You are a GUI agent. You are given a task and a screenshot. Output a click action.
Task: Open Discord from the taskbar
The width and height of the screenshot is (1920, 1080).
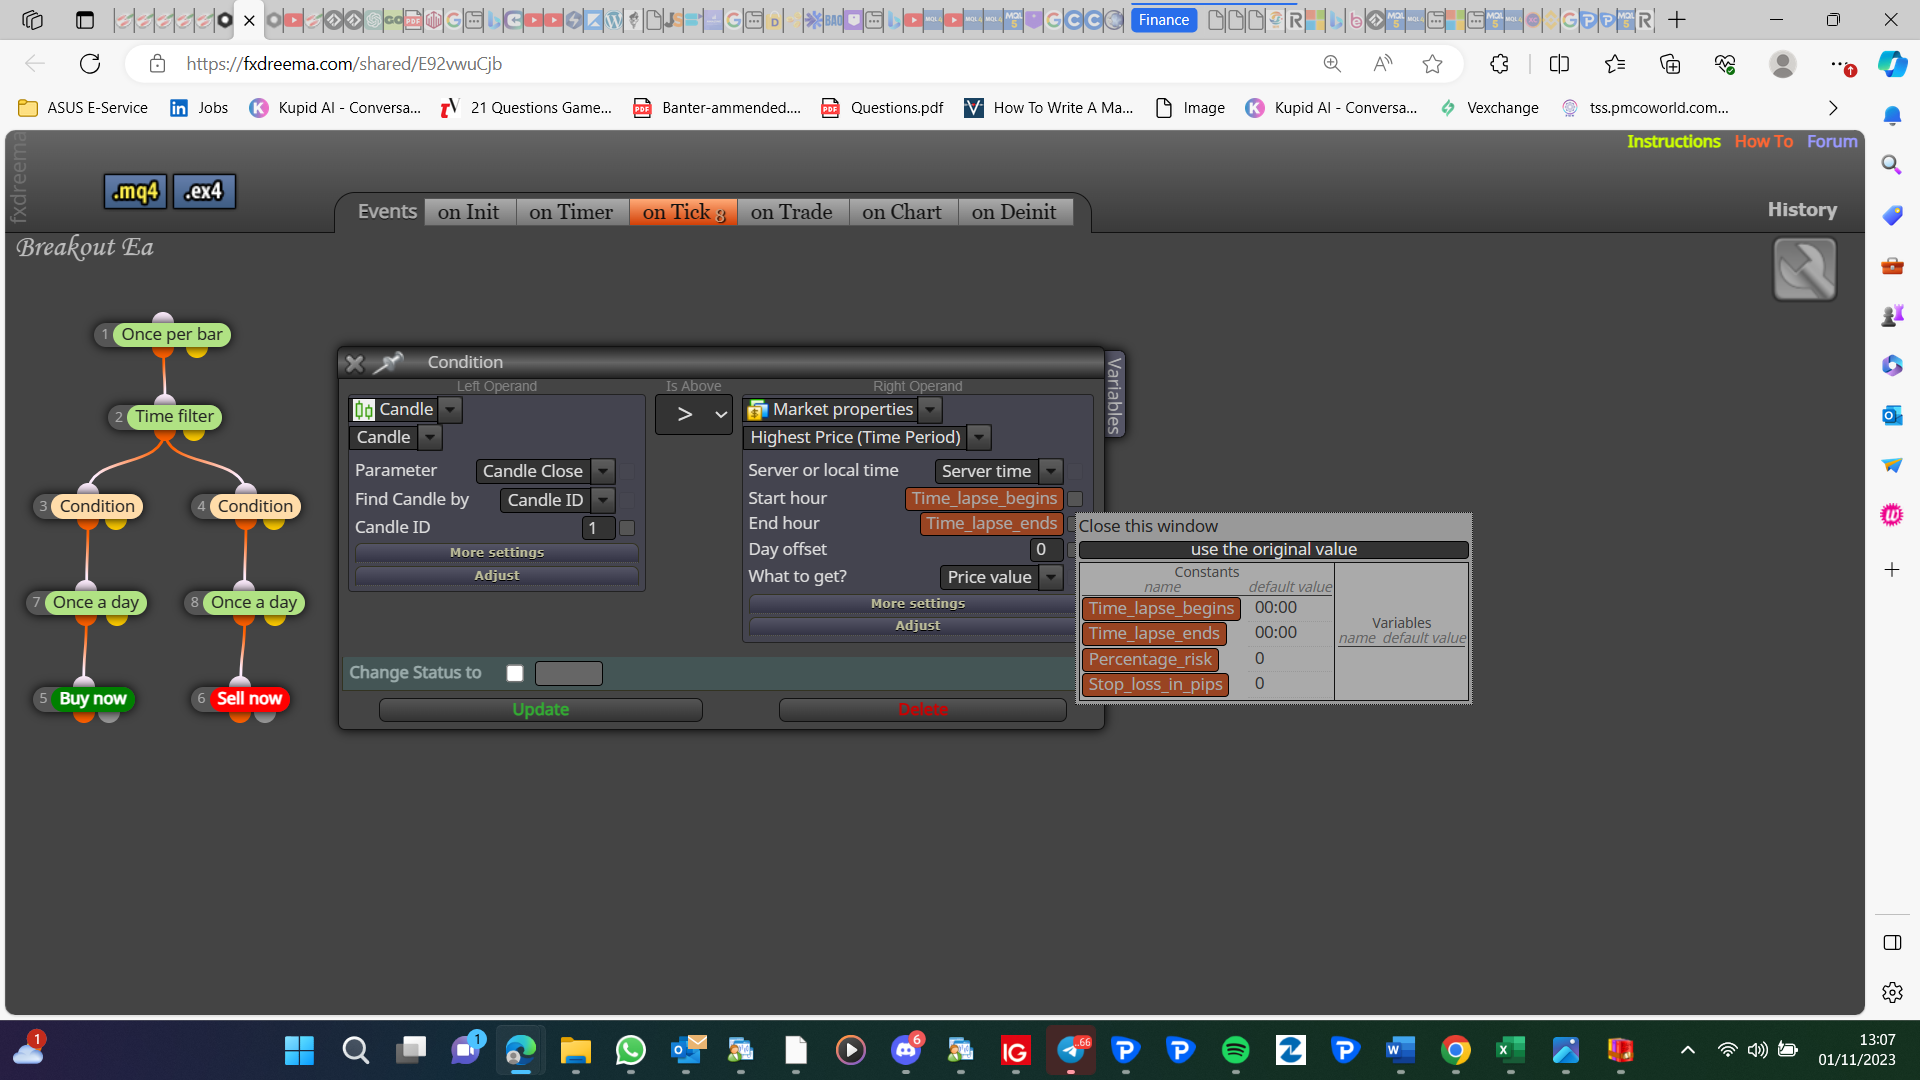click(906, 1050)
